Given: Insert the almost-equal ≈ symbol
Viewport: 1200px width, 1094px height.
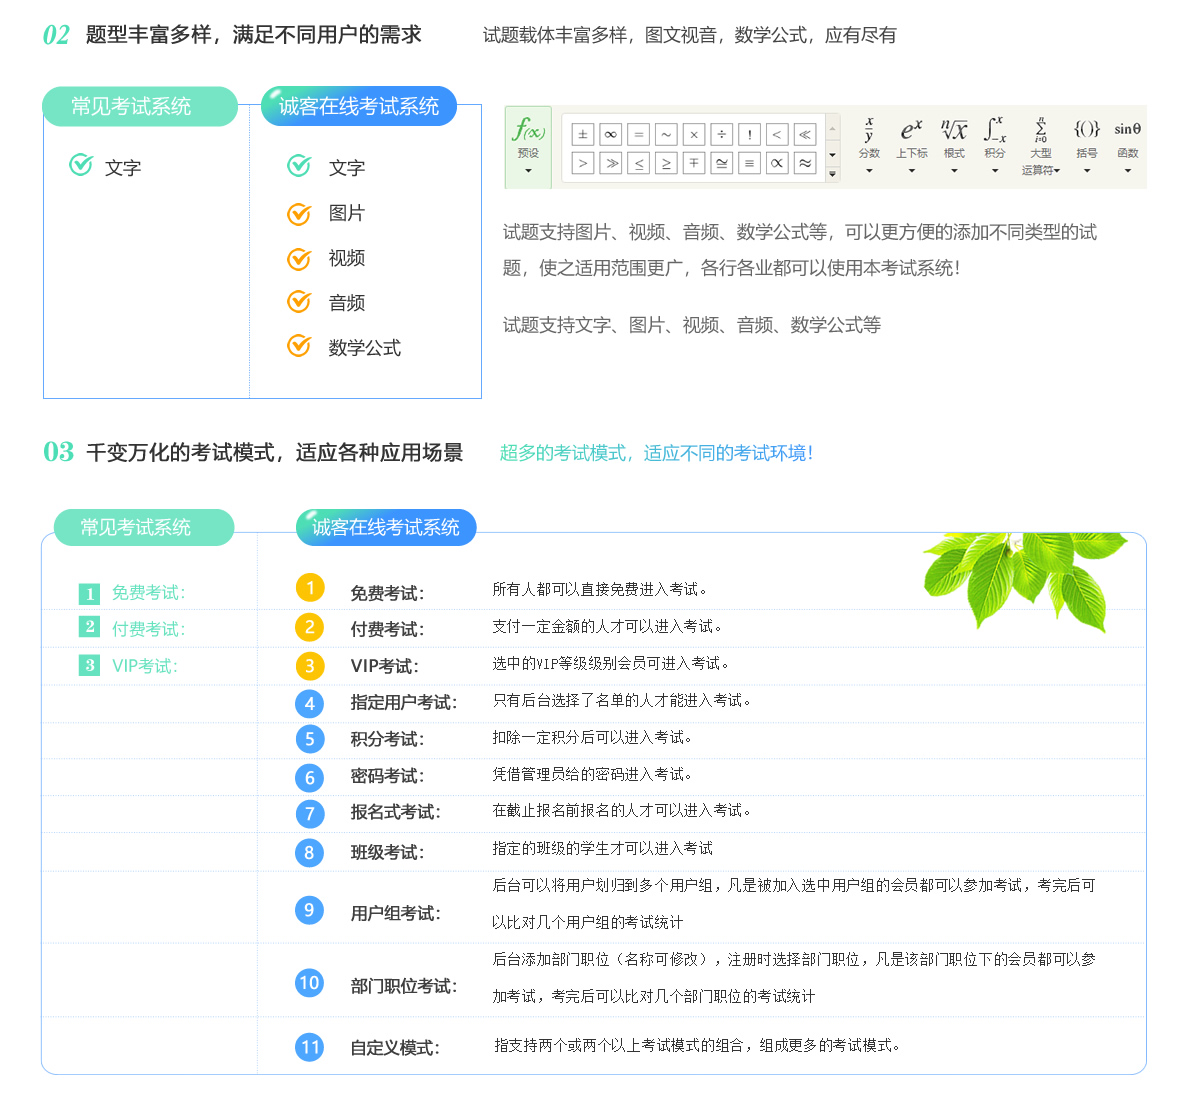Looking at the screenshot, I should tap(805, 162).
